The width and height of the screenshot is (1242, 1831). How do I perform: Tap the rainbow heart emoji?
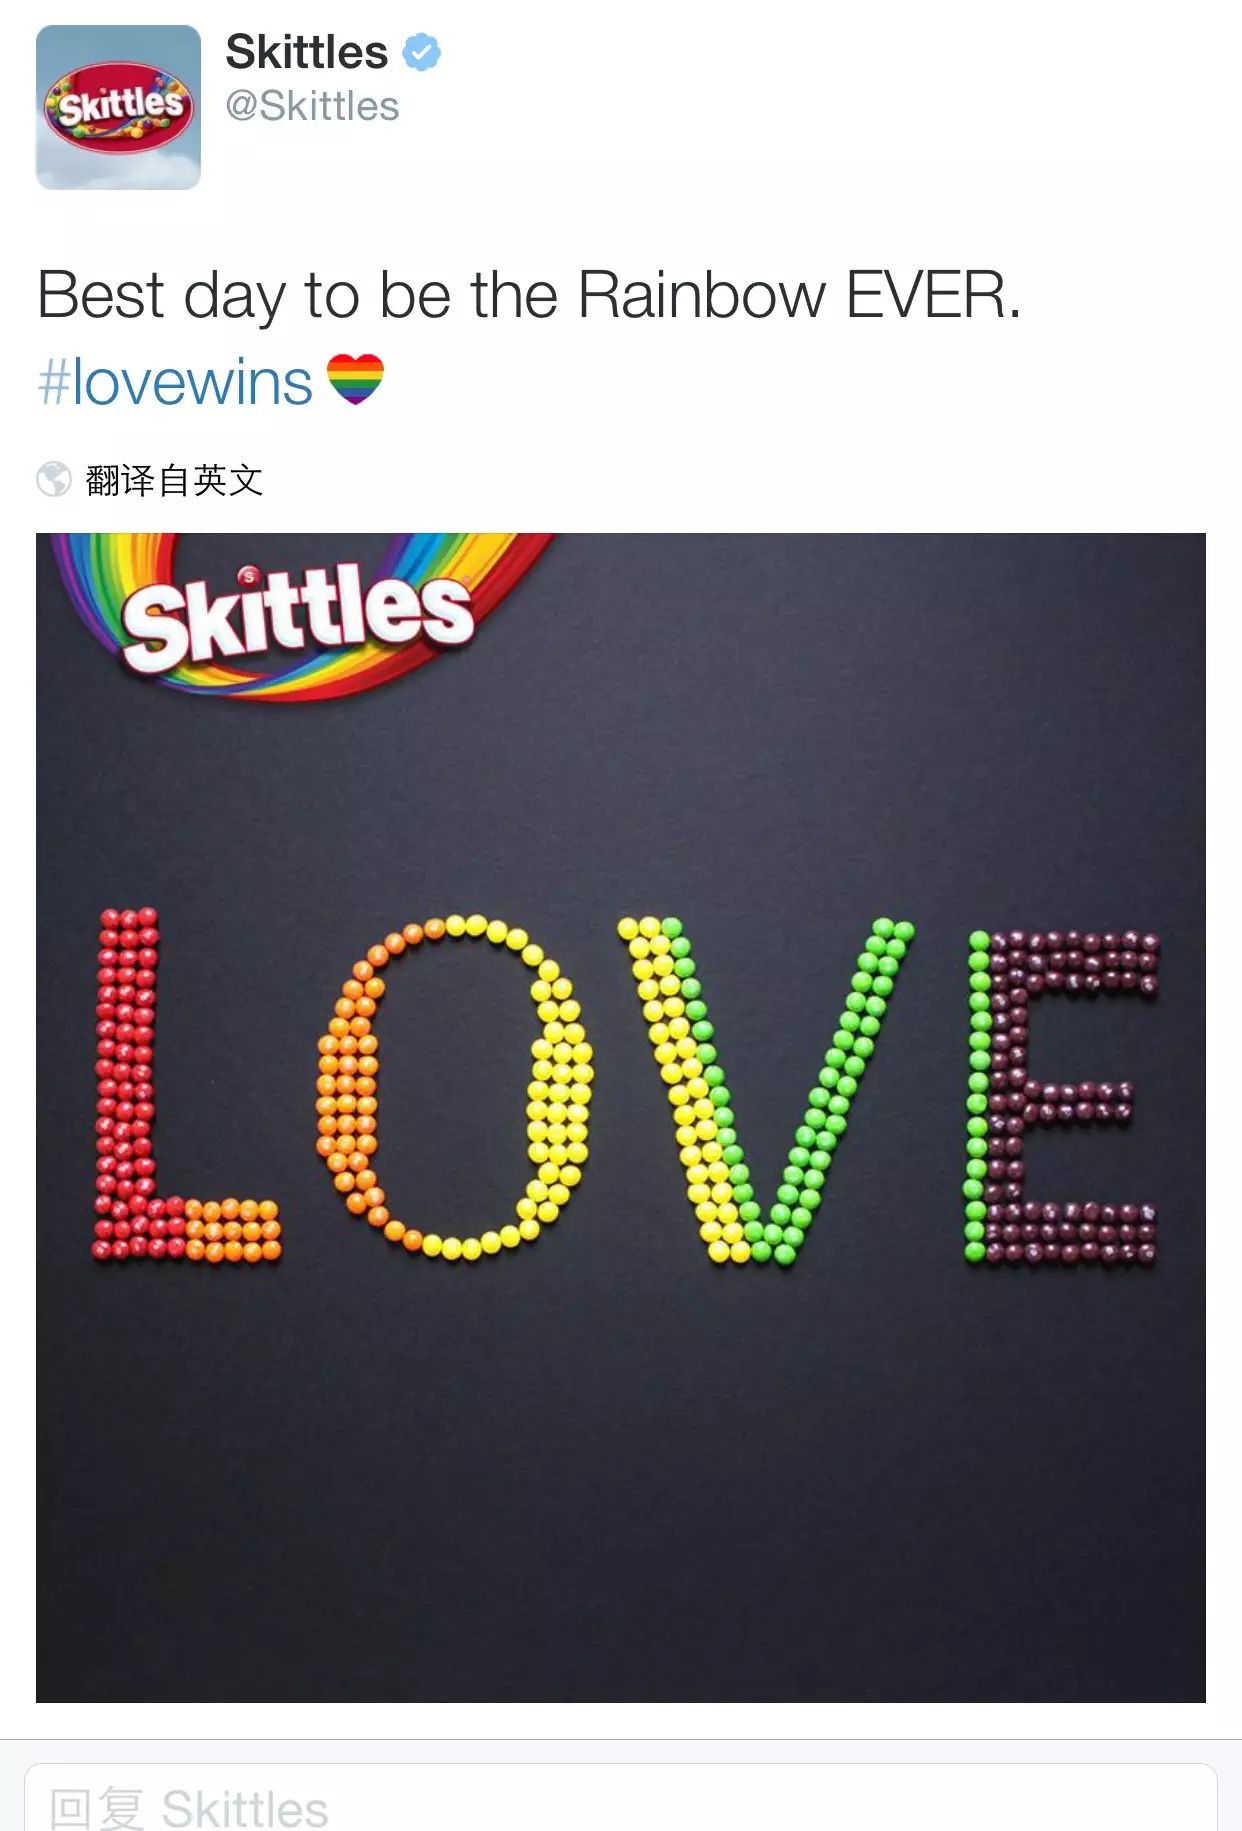coord(356,380)
